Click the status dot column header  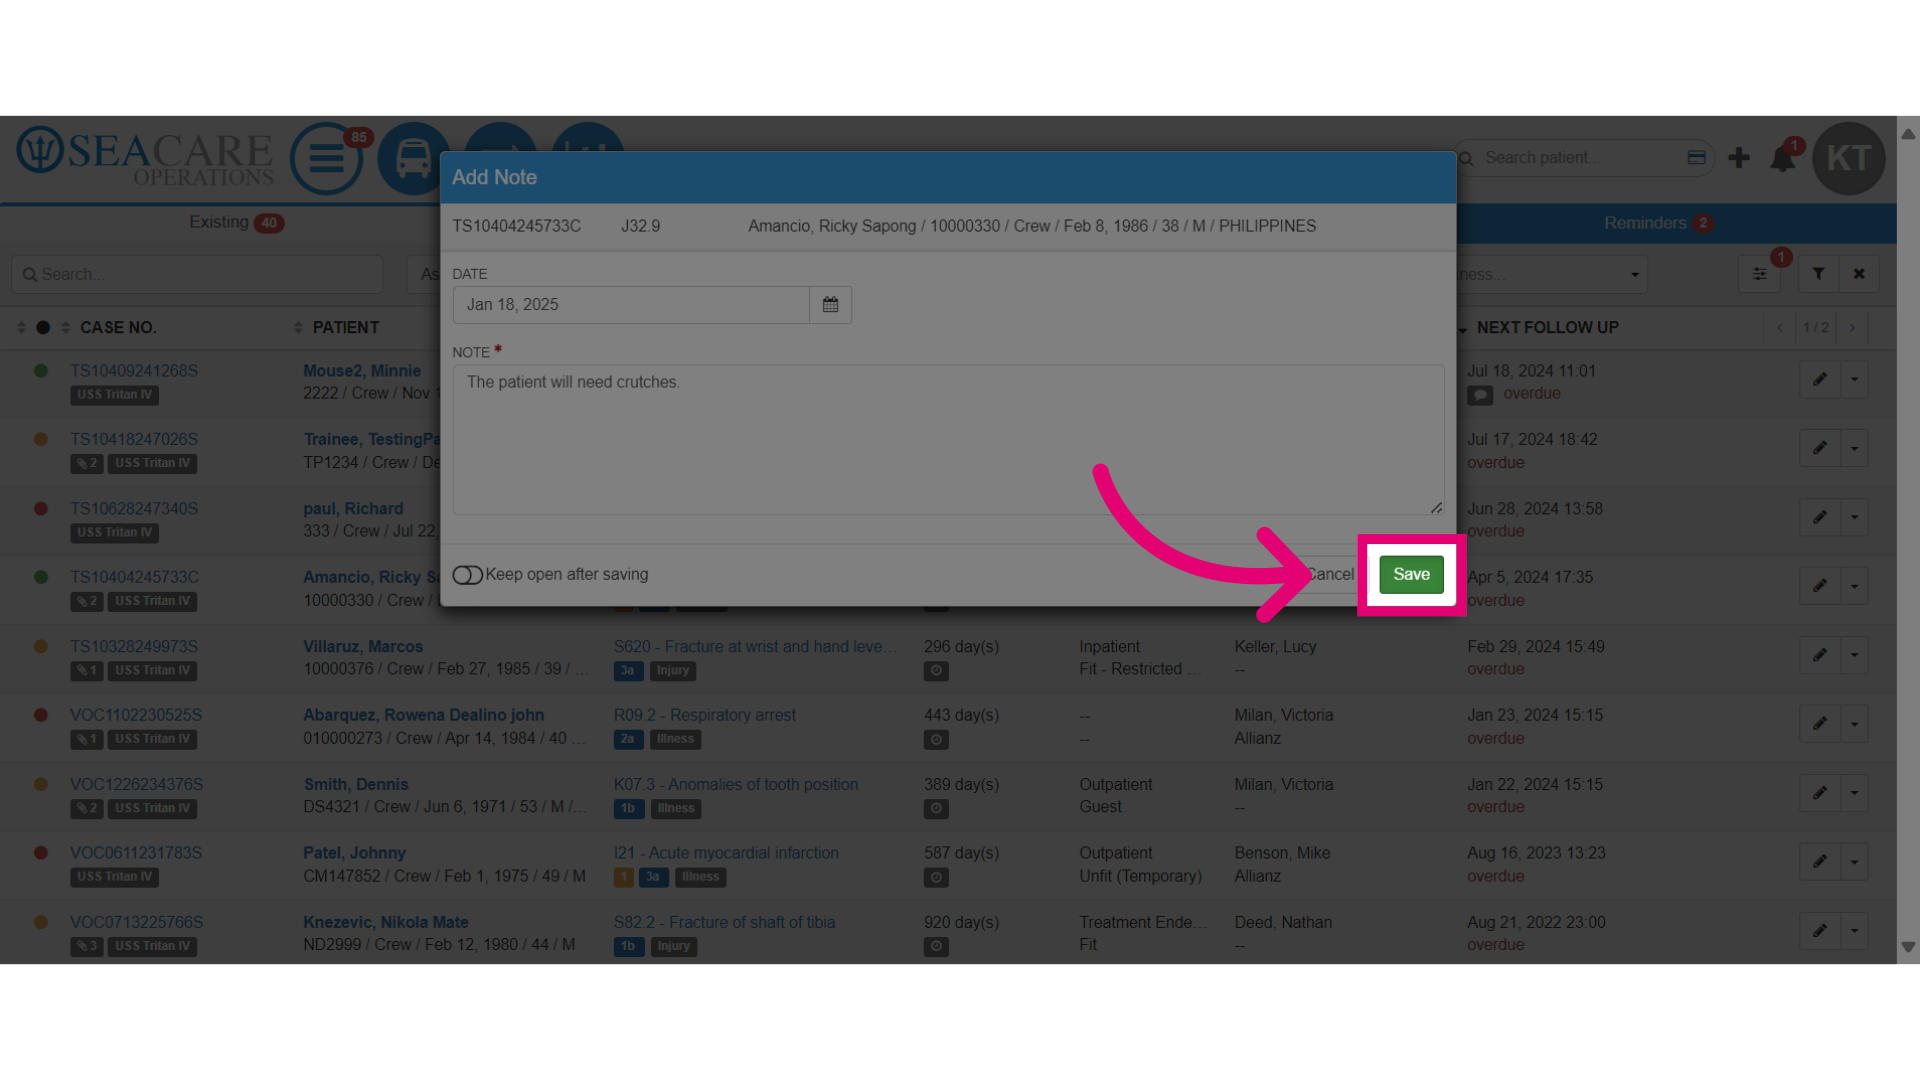click(x=43, y=328)
